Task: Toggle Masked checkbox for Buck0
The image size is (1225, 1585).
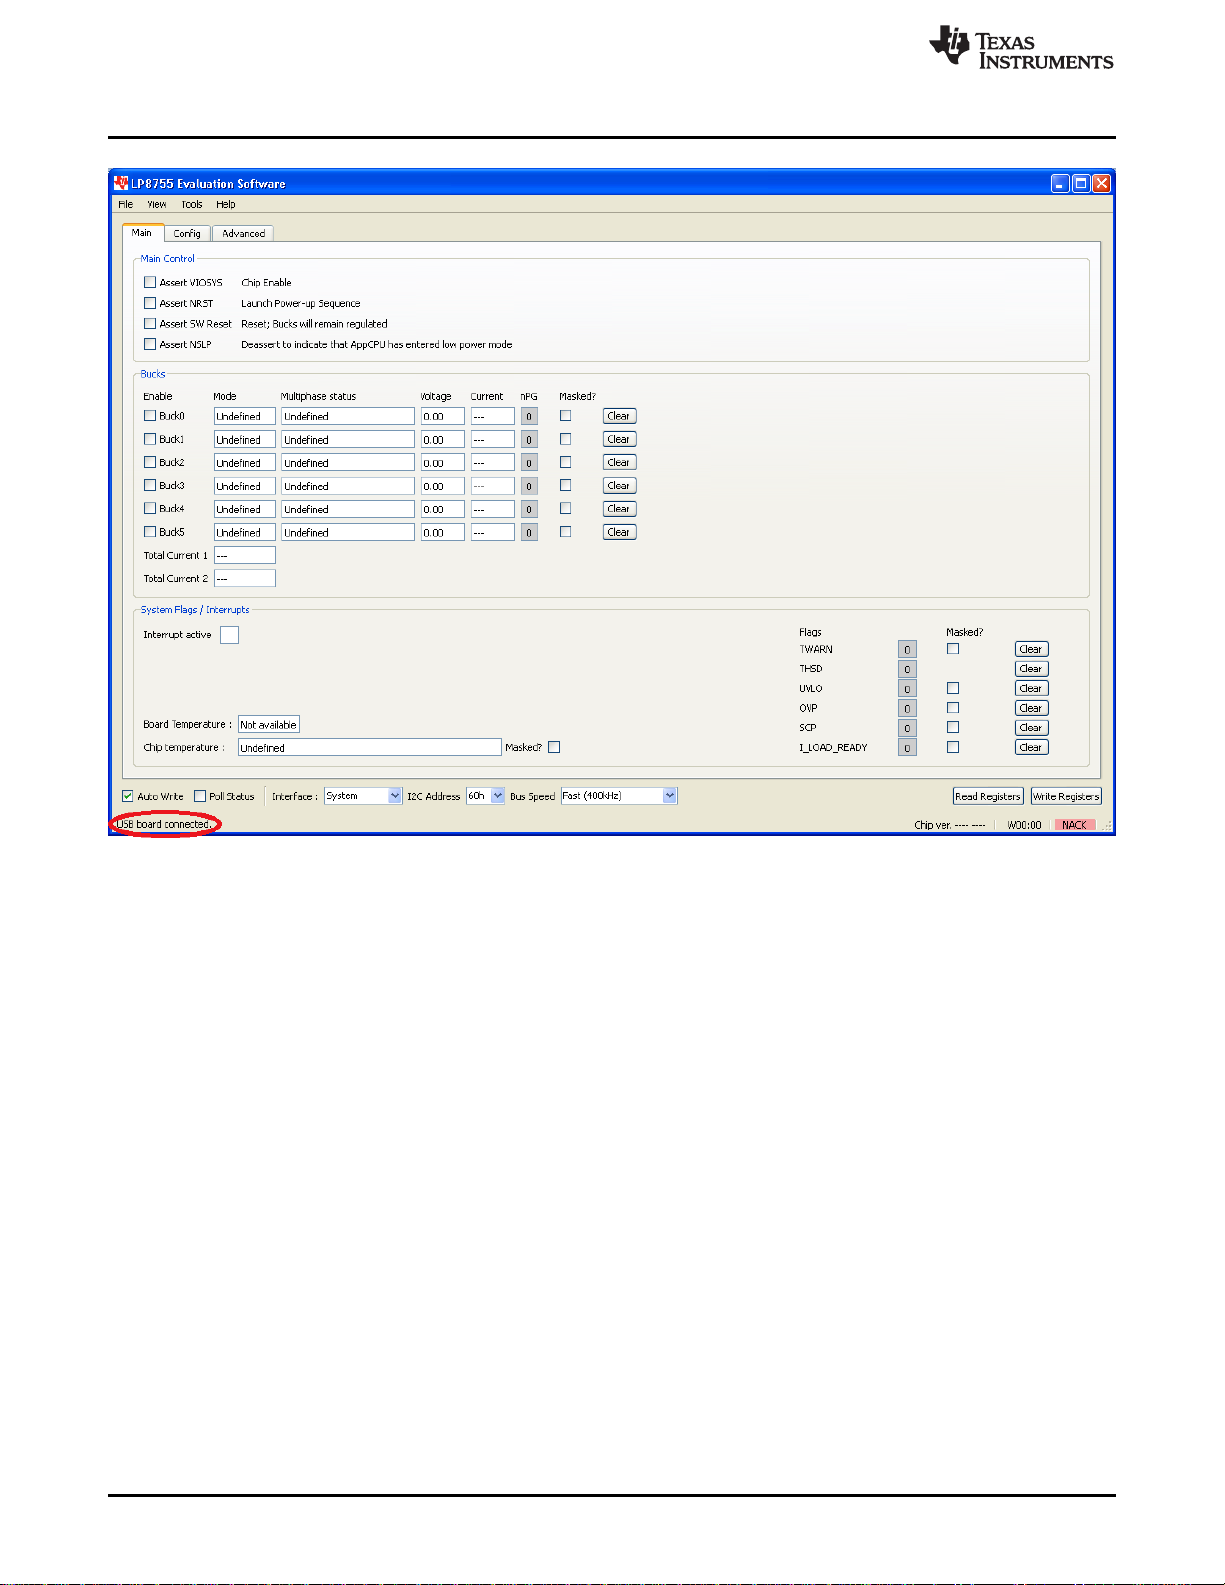Action: 566,415
